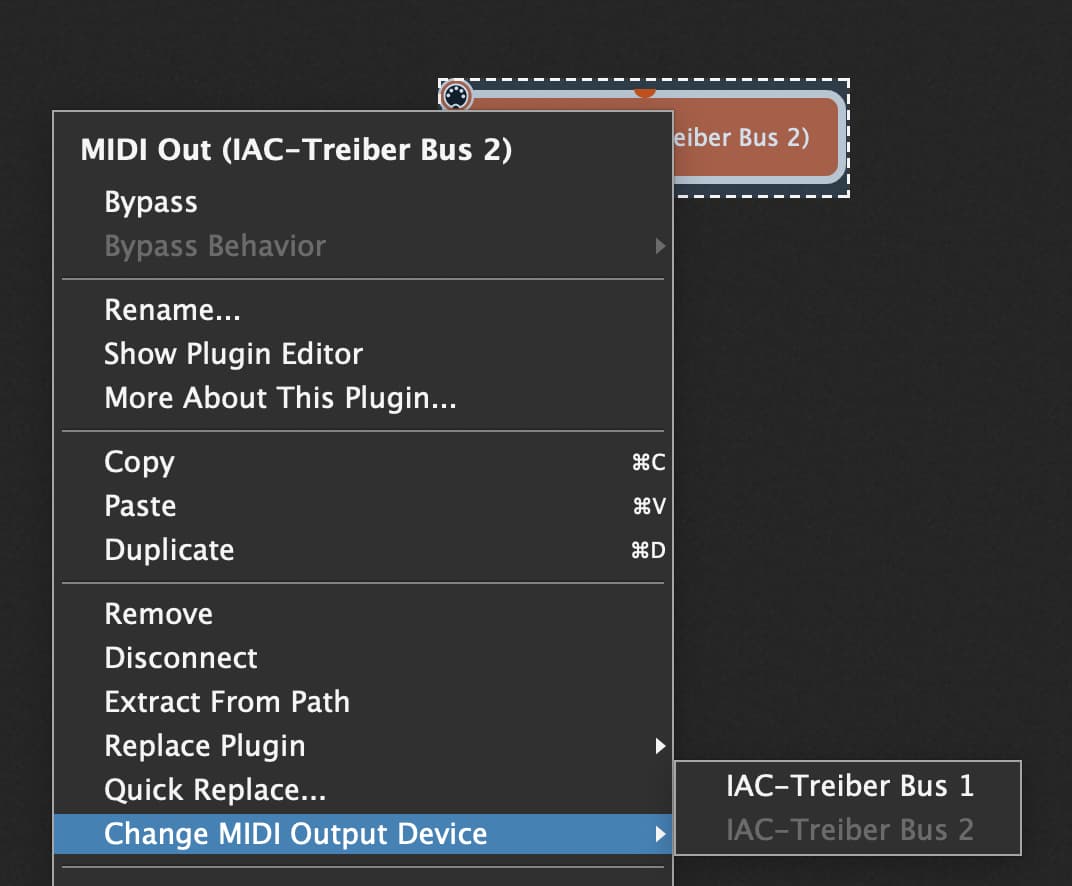Select More About This Plugin...
Image resolution: width=1072 pixels, height=886 pixels.
point(280,398)
